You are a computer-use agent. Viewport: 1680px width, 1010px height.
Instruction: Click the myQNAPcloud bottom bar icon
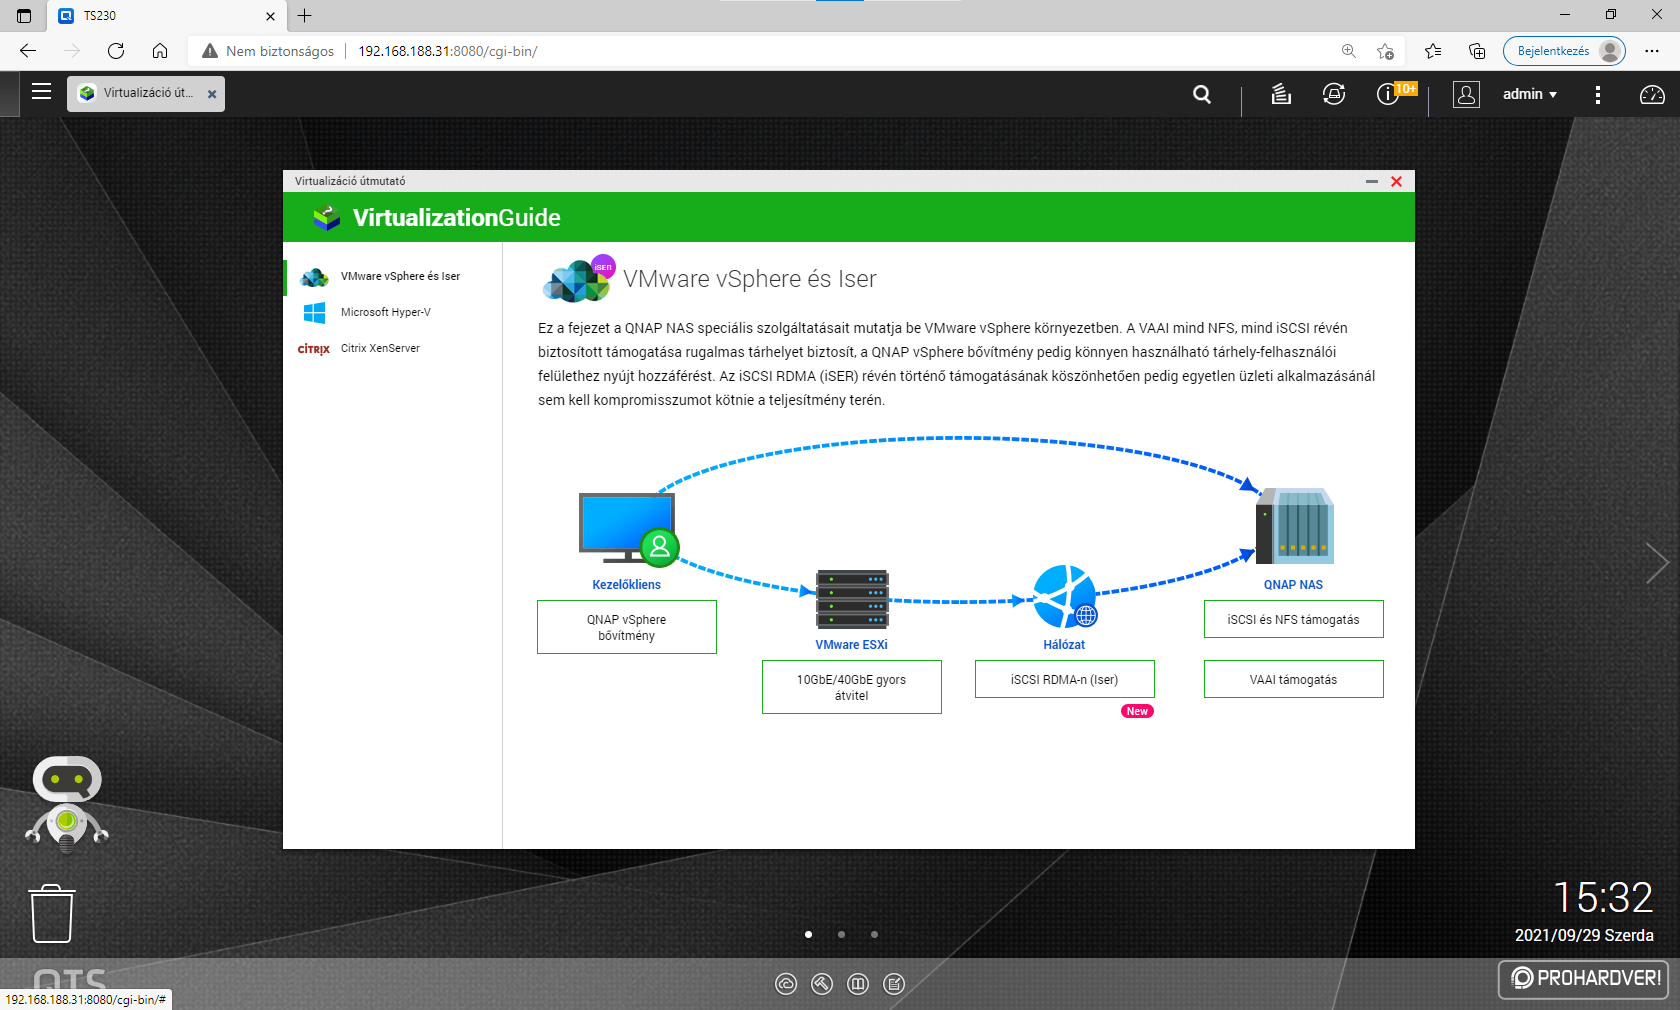(786, 984)
